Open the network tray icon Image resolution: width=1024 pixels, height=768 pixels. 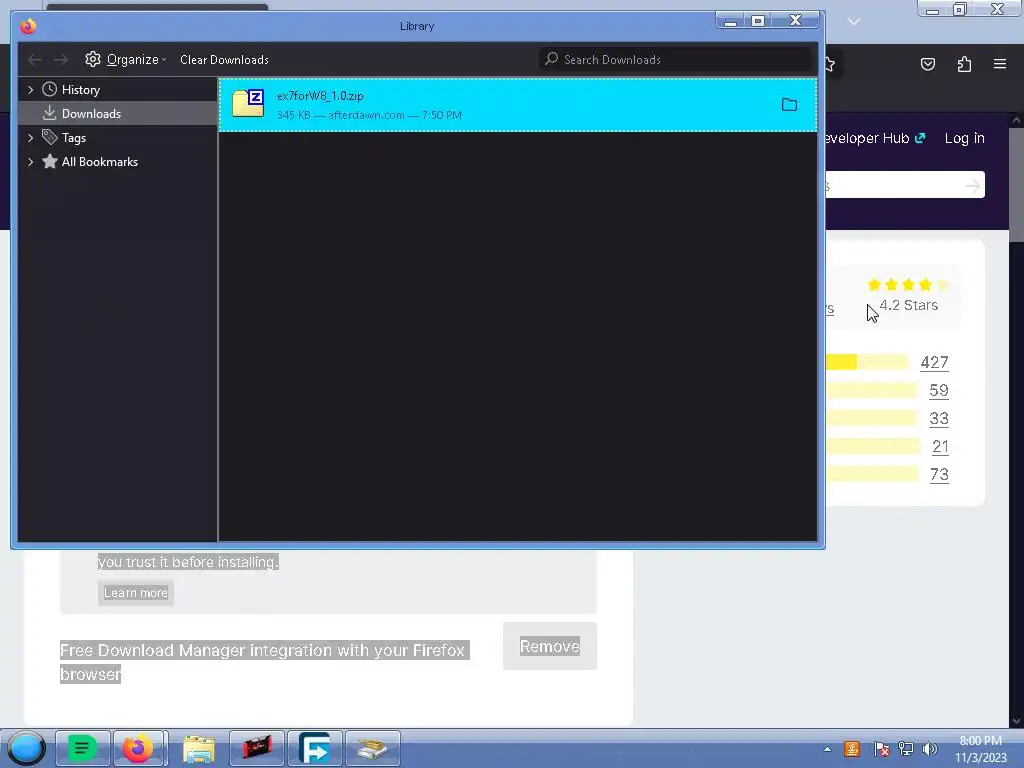[906, 749]
